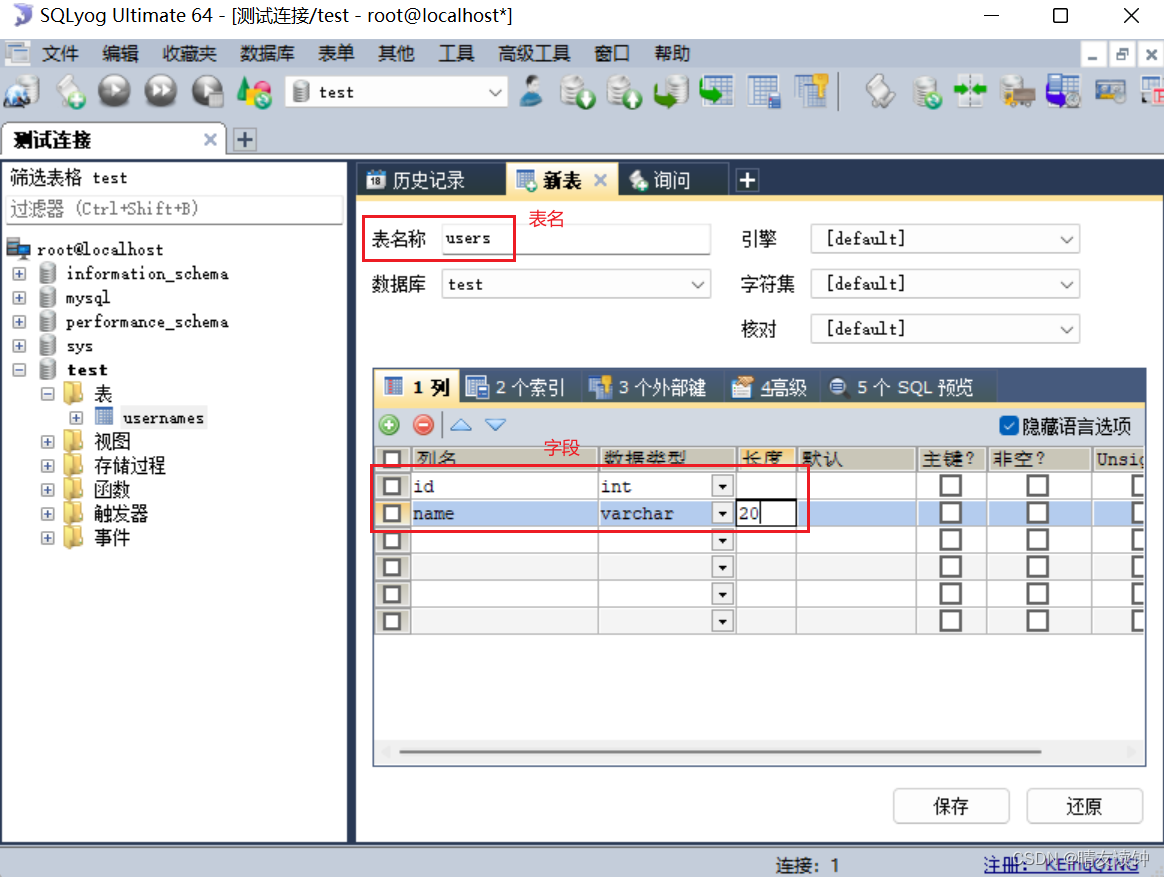Click the database synchronization icon
The width and height of the screenshot is (1164, 877).
point(926,91)
